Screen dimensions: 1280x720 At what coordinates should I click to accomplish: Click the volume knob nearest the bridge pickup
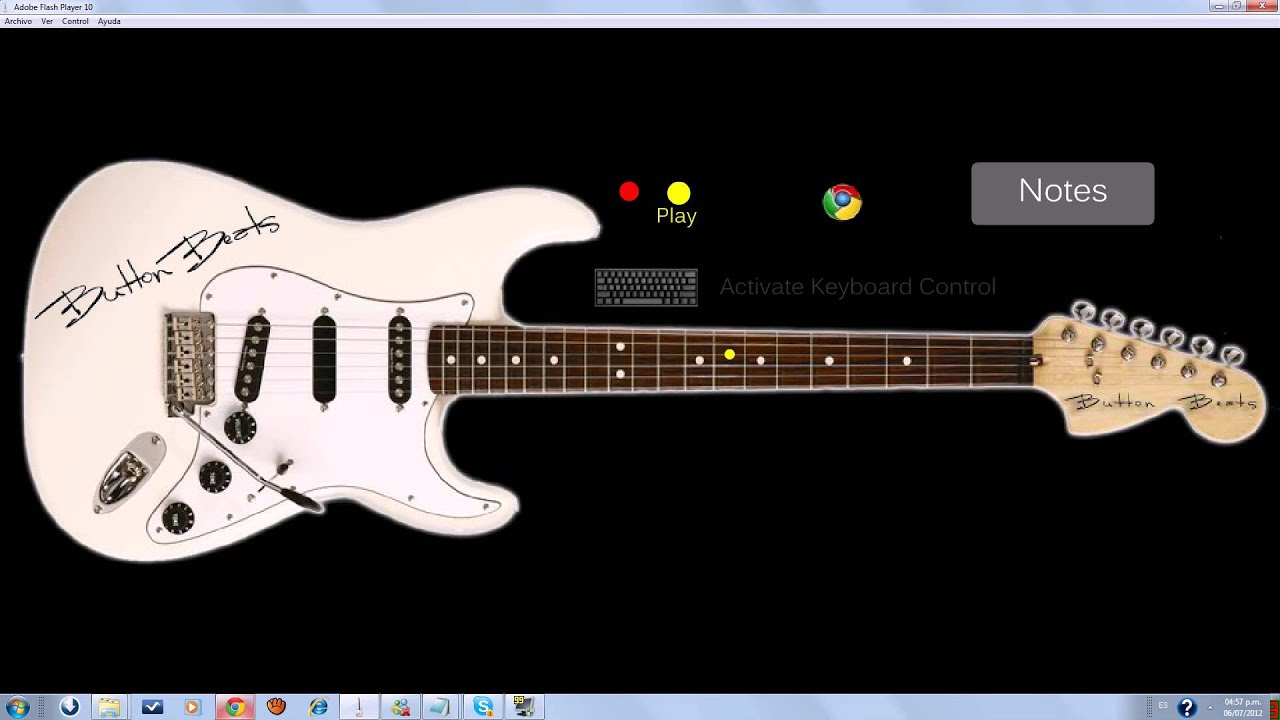240,427
